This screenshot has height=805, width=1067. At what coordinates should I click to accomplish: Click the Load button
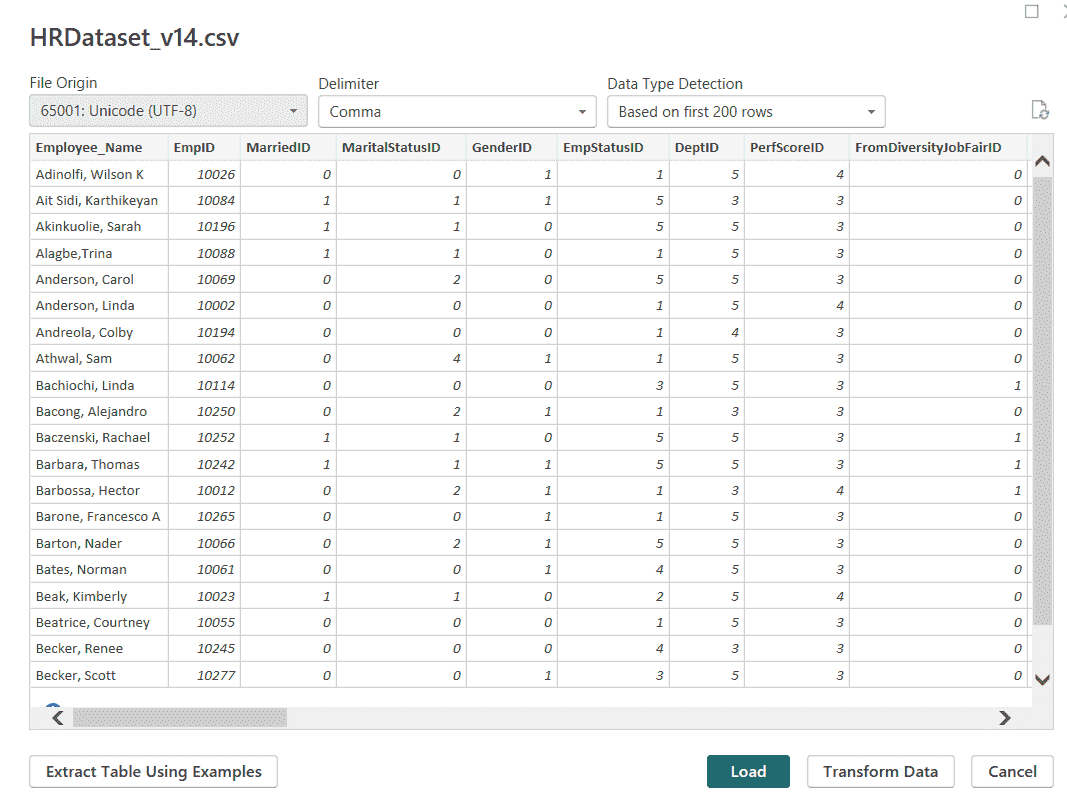[x=749, y=772]
